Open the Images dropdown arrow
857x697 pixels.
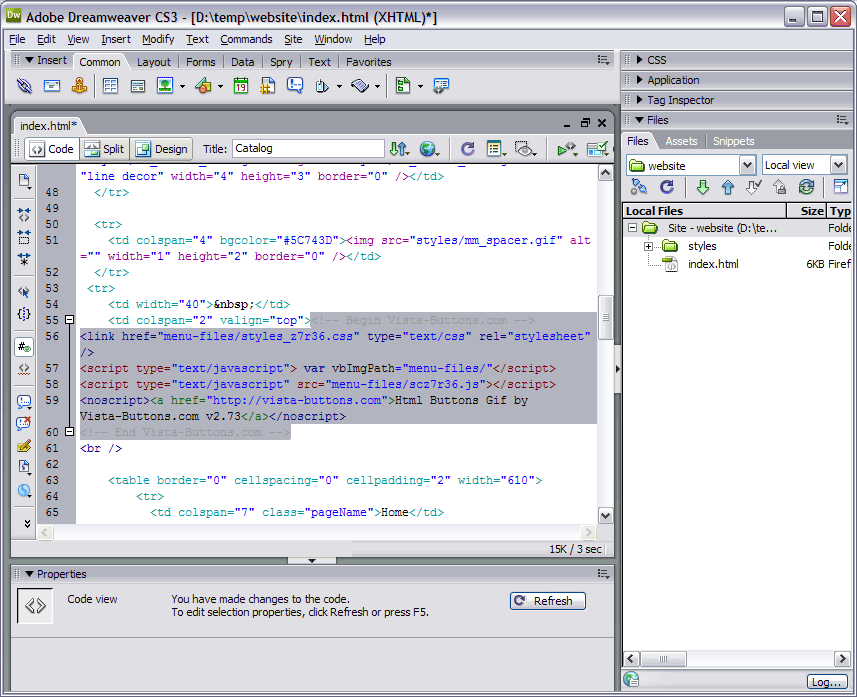tap(183, 86)
